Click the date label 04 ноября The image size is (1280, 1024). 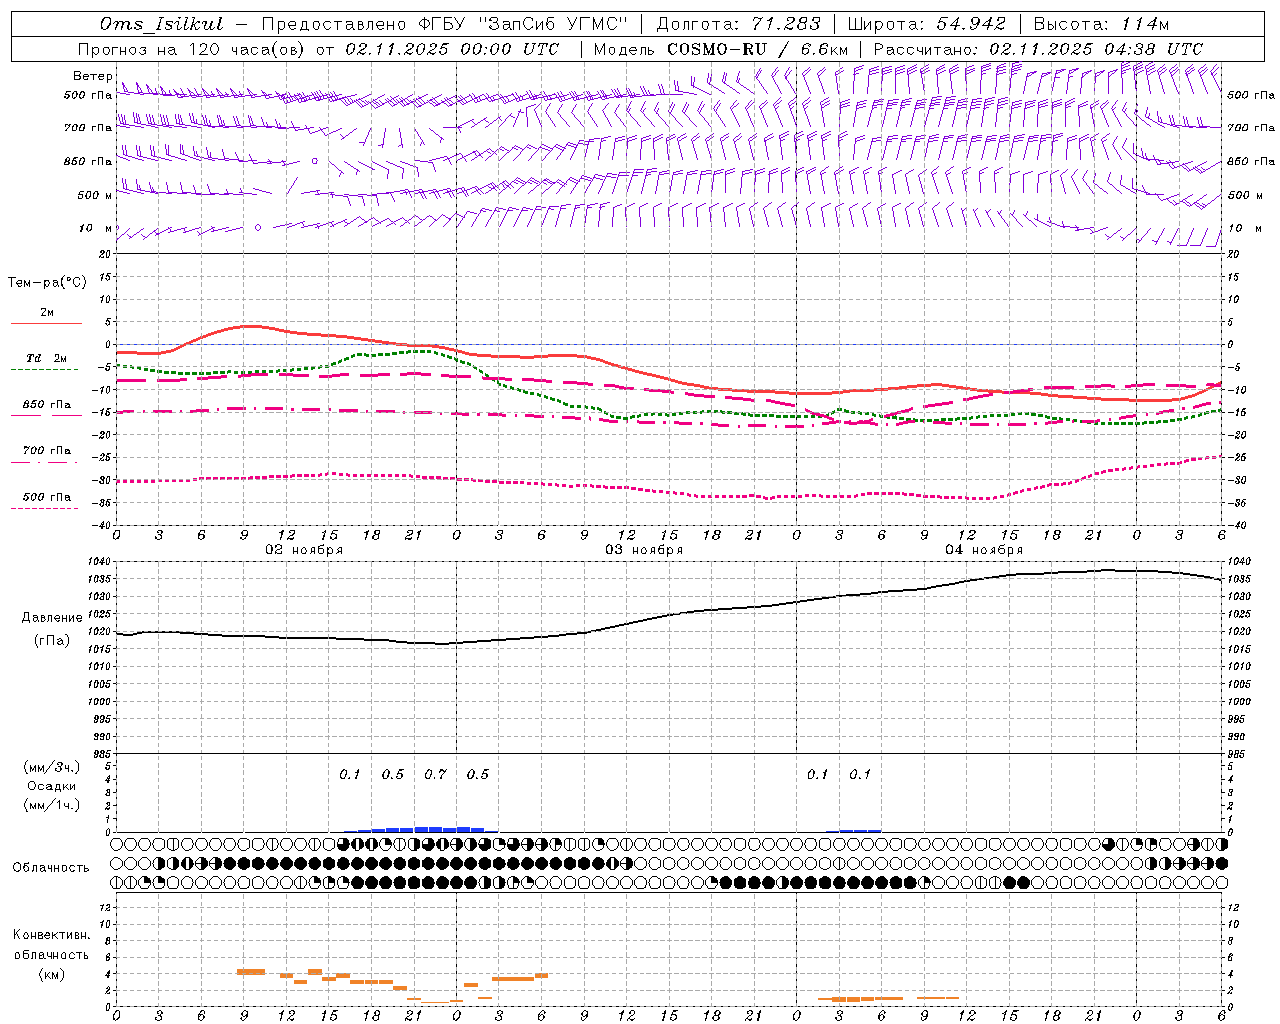984,550
